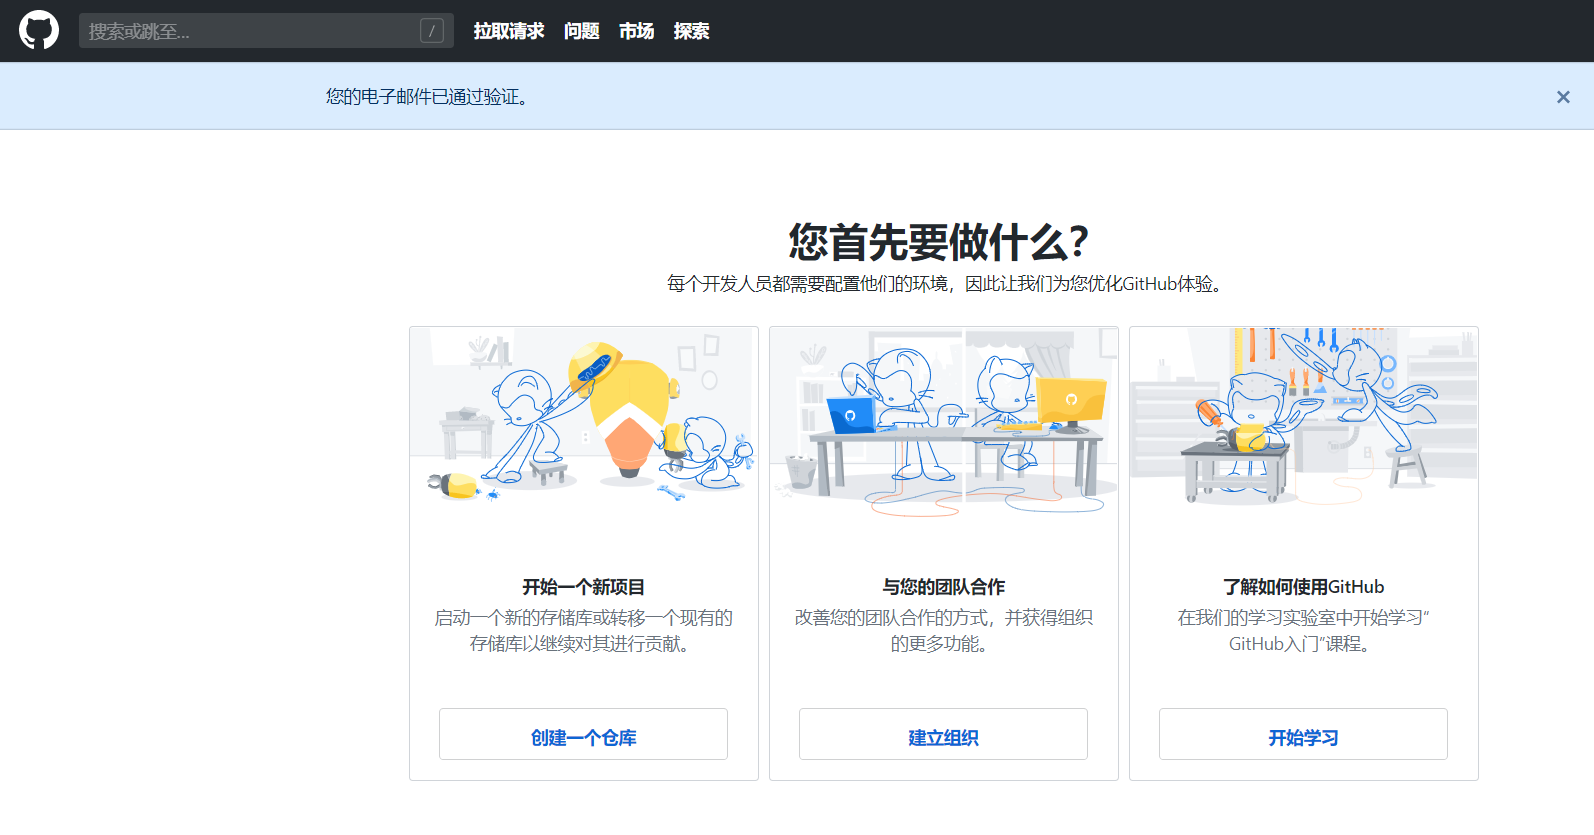
Task: Focus the 搜索或跳至 search box
Action: click(x=266, y=31)
